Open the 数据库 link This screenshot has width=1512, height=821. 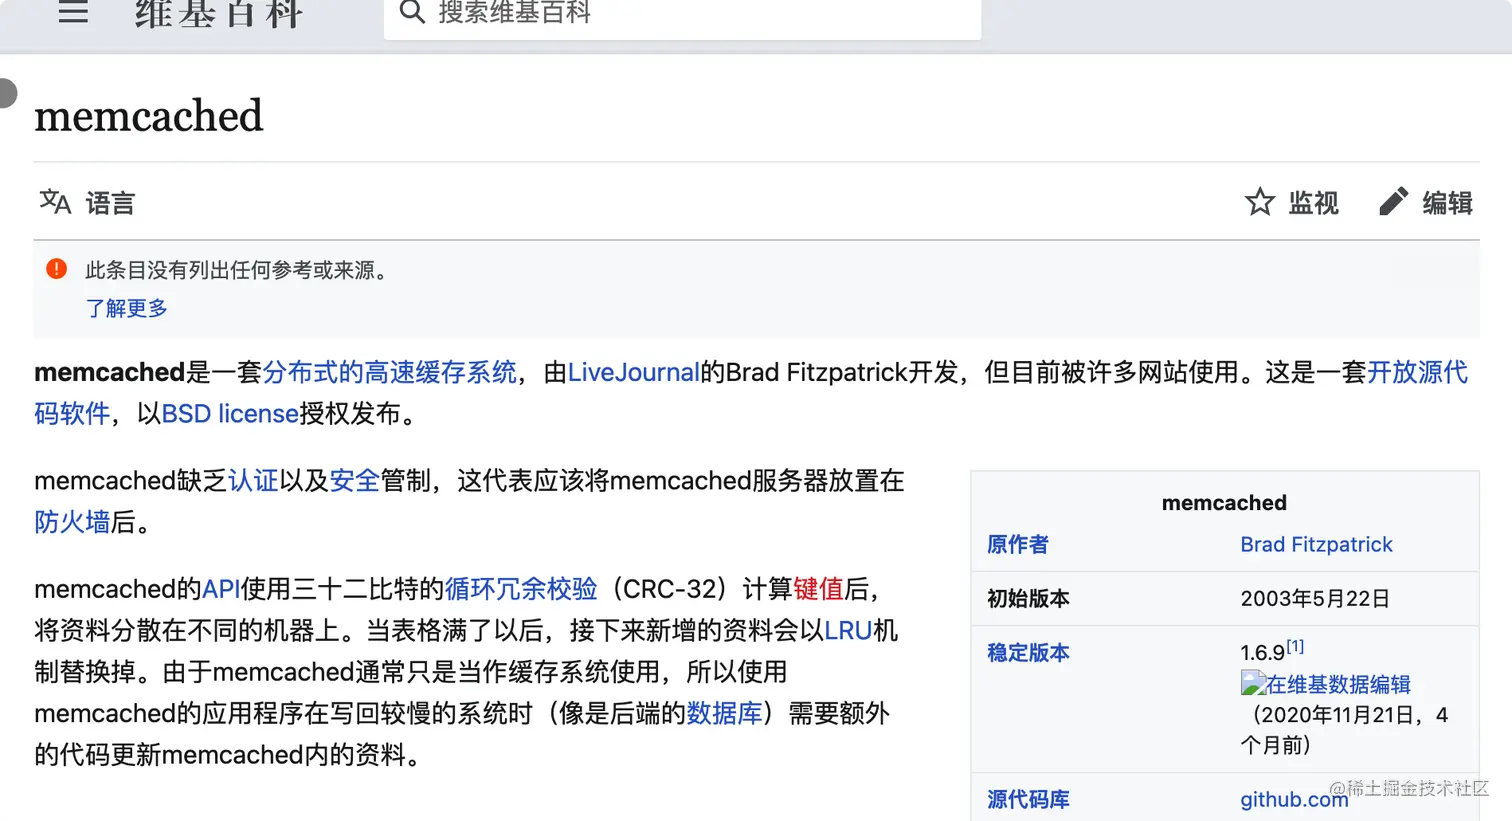724,713
